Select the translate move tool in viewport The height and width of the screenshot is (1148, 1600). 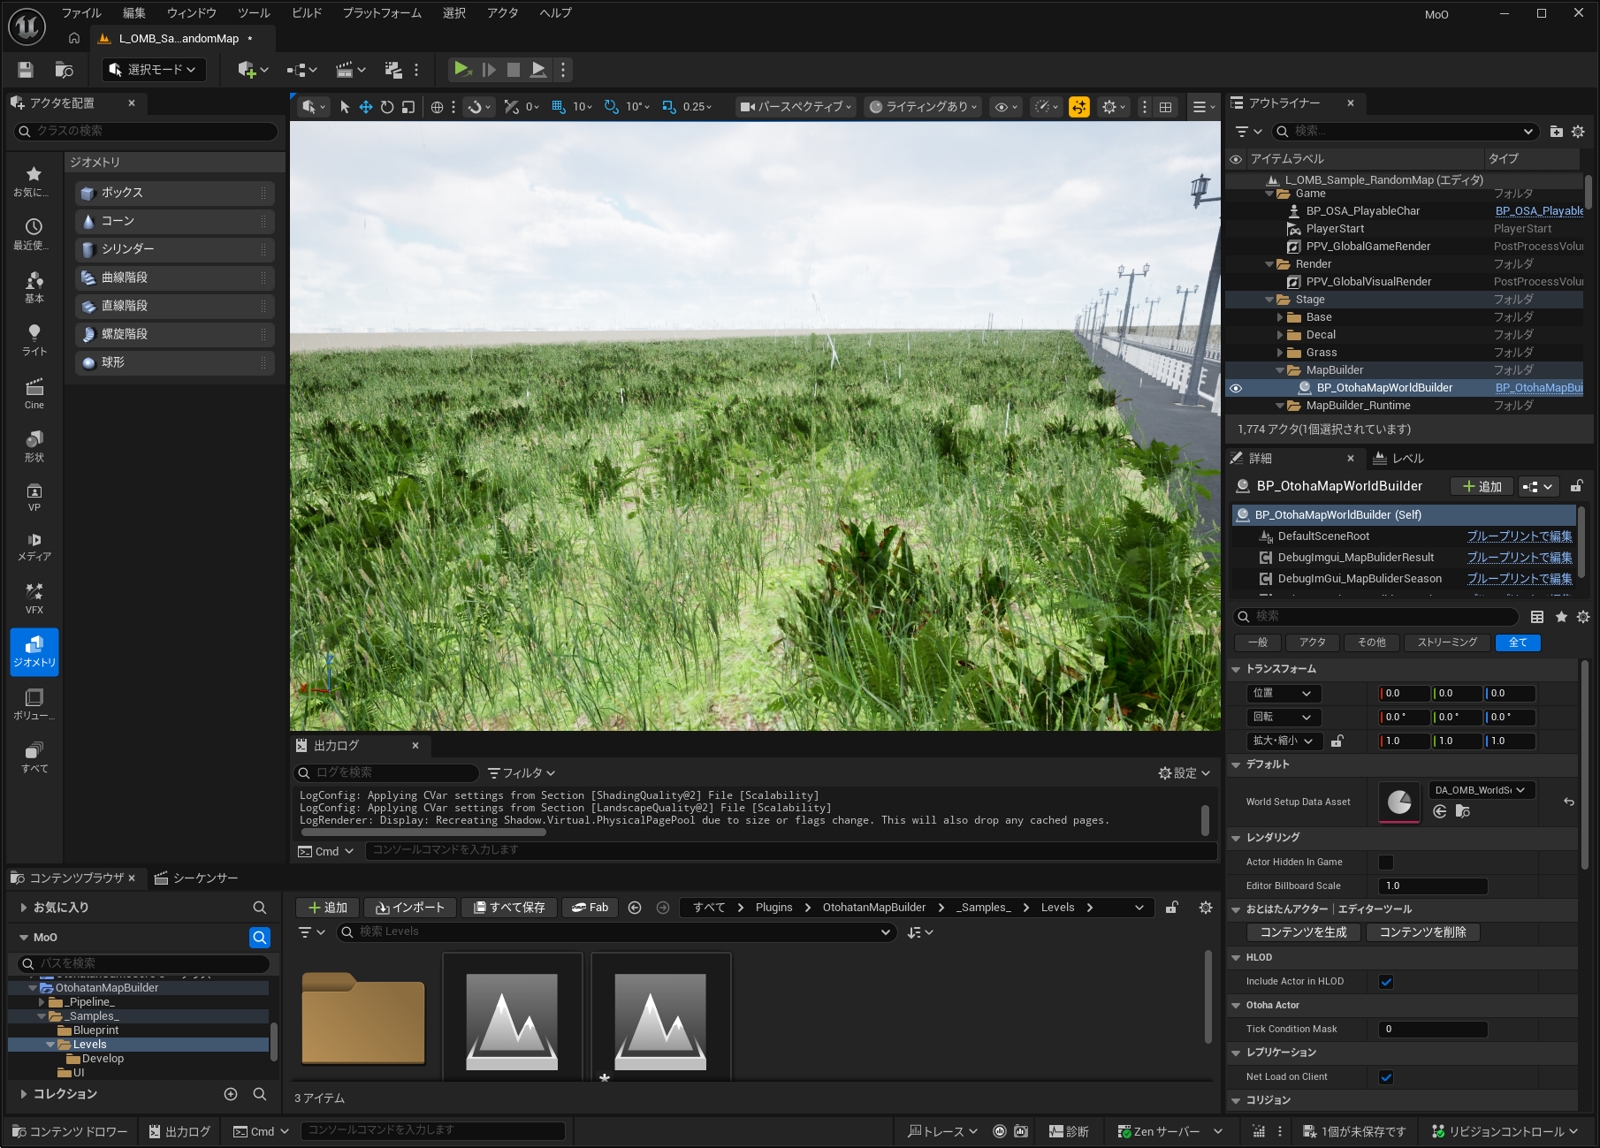(366, 107)
